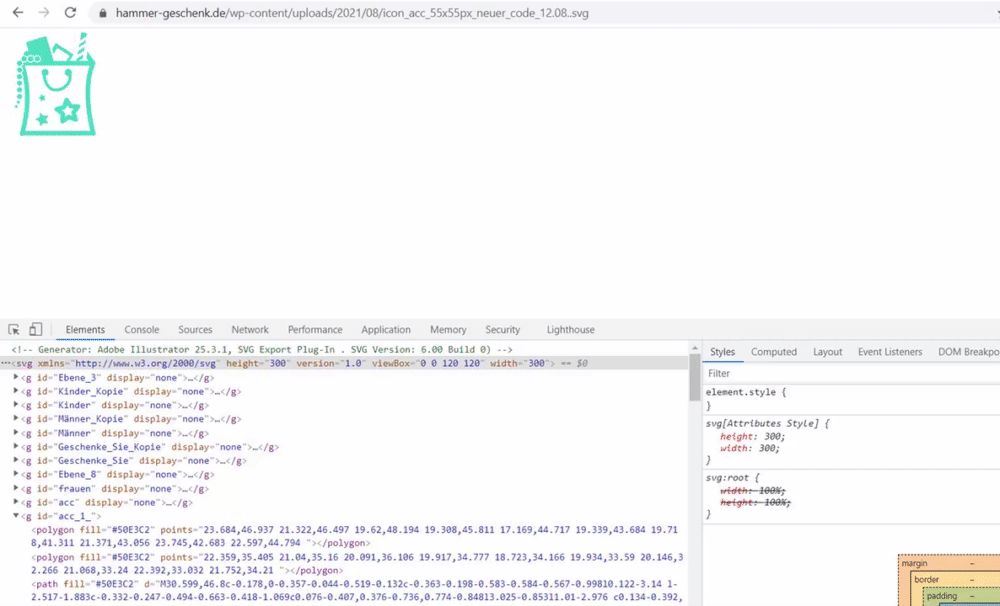Open the Console tab
Viewport: 1000px width, 606px height.
point(142,330)
